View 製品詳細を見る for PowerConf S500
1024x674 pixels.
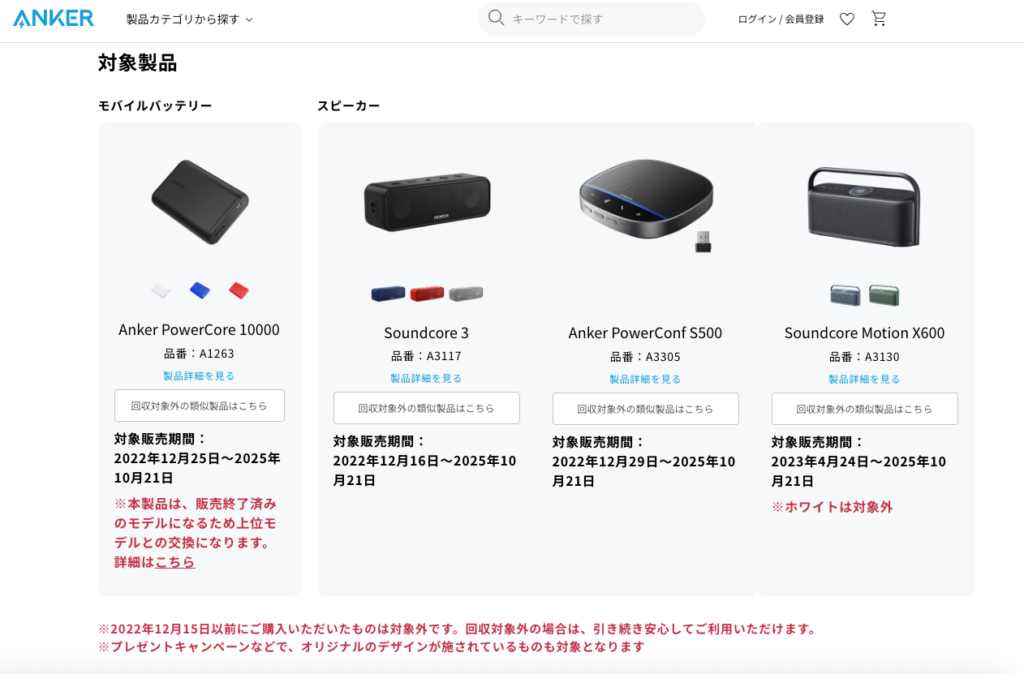[x=645, y=379]
